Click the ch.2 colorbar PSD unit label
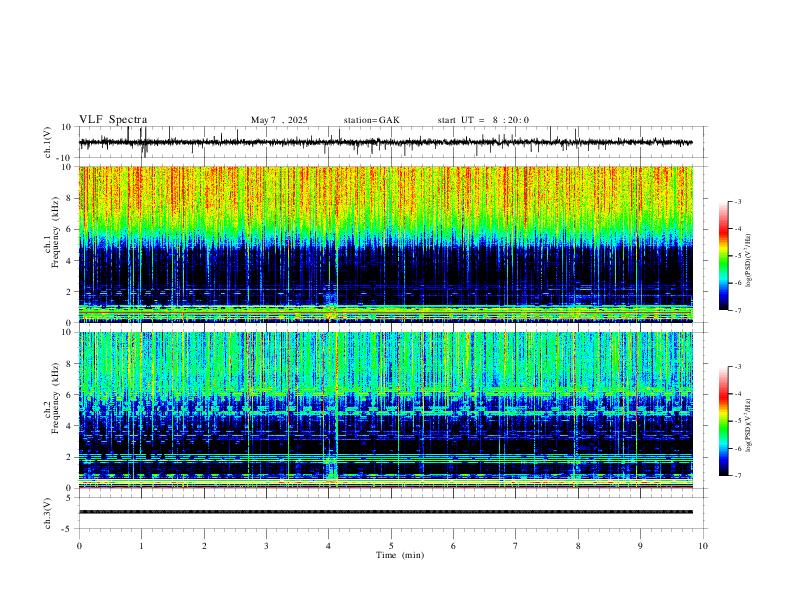The height and width of the screenshot is (612, 792). click(748, 425)
